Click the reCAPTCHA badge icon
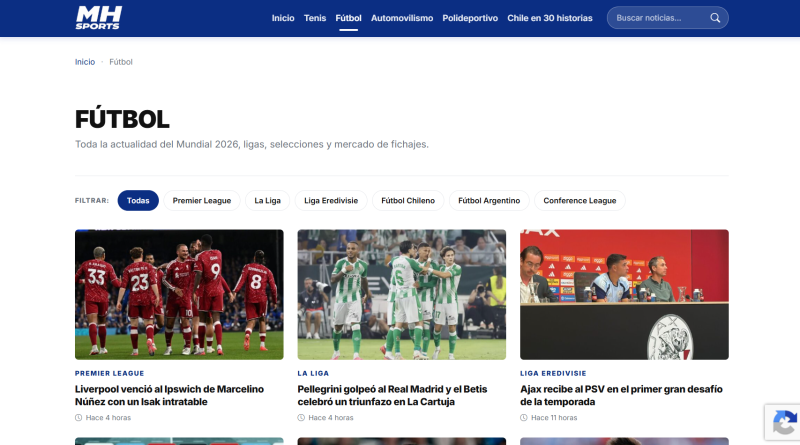 coord(784,423)
